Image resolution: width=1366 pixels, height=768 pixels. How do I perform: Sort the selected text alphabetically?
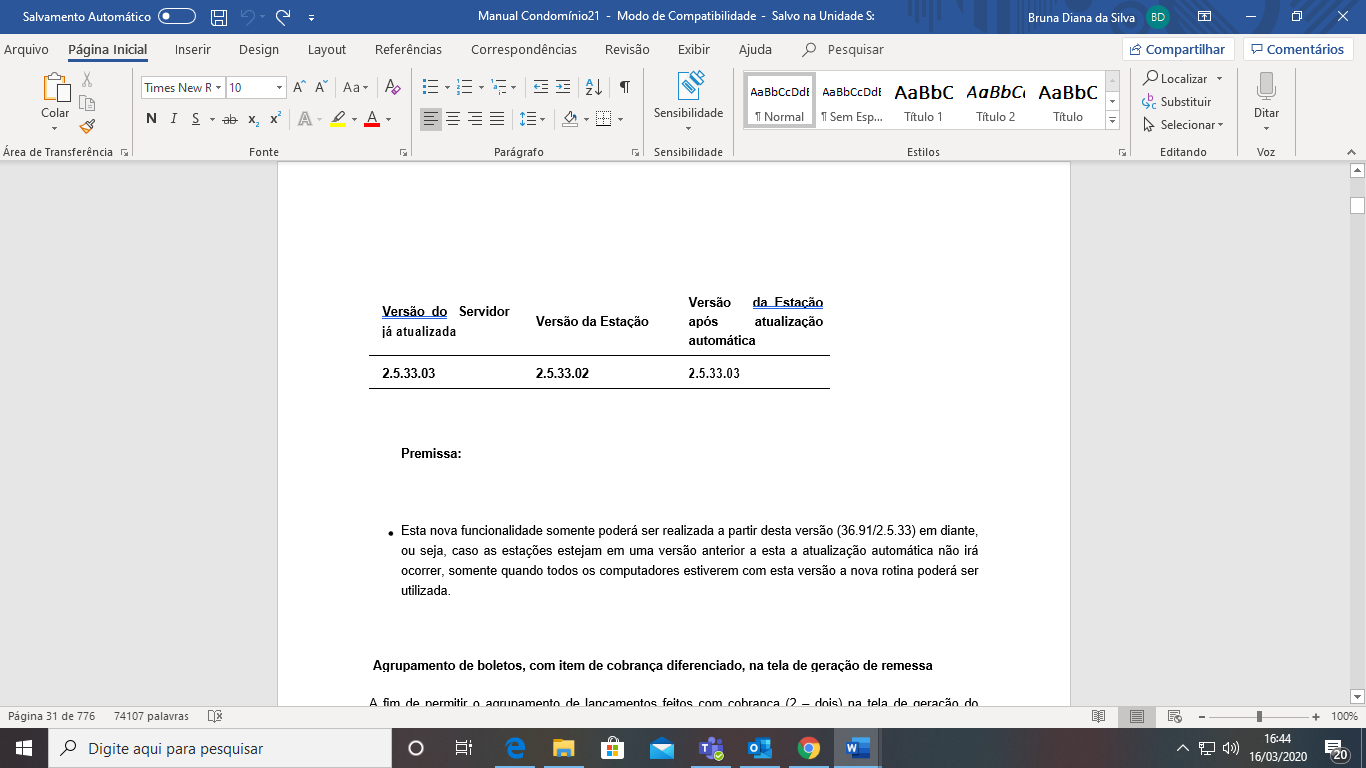pyautogui.click(x=593, y=88)
